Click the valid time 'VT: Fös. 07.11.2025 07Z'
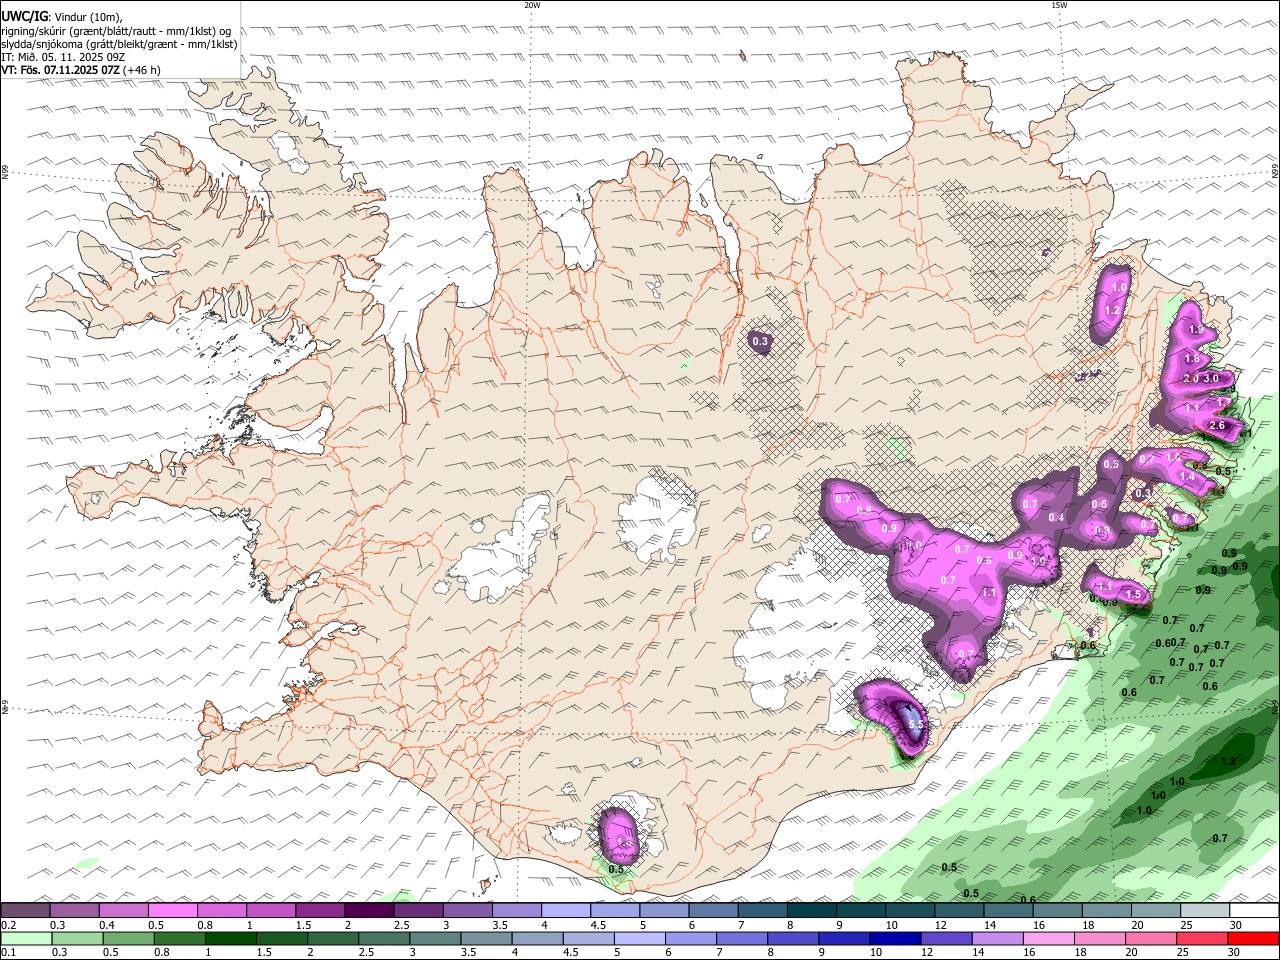Viewport: 1280px width, 960px height. pos(61,70)
